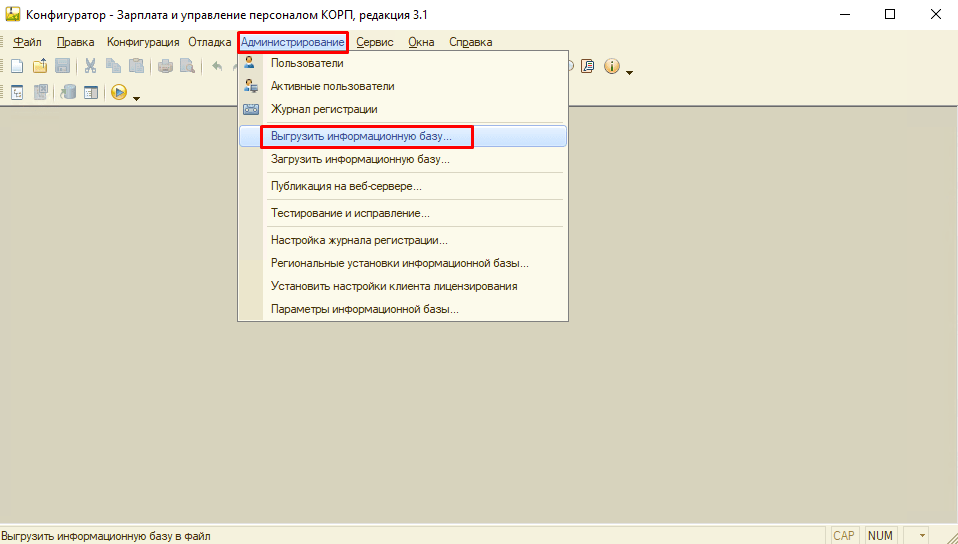Maximize the Configurator window
The image size is (958, 544).
pyautogui.click(x=890, y=15)
